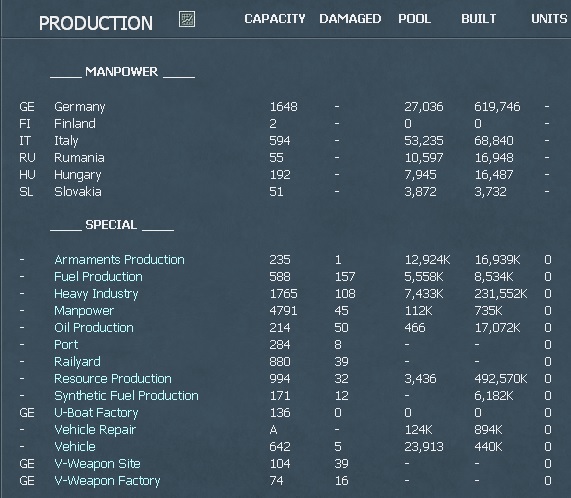Click the POOL column header
The width and height of the screenshot is (571, 498).
coord(414,19)
